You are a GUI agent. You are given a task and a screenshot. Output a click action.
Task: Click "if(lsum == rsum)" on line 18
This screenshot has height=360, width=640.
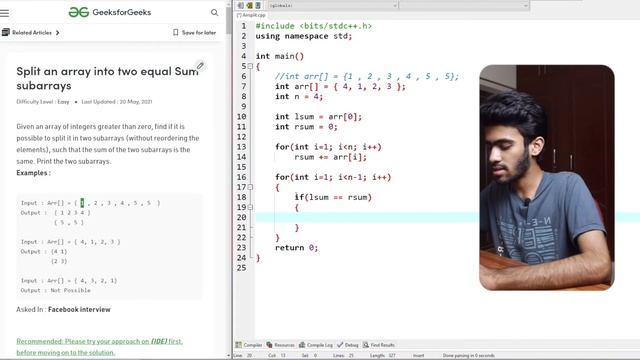click(333, 198)
